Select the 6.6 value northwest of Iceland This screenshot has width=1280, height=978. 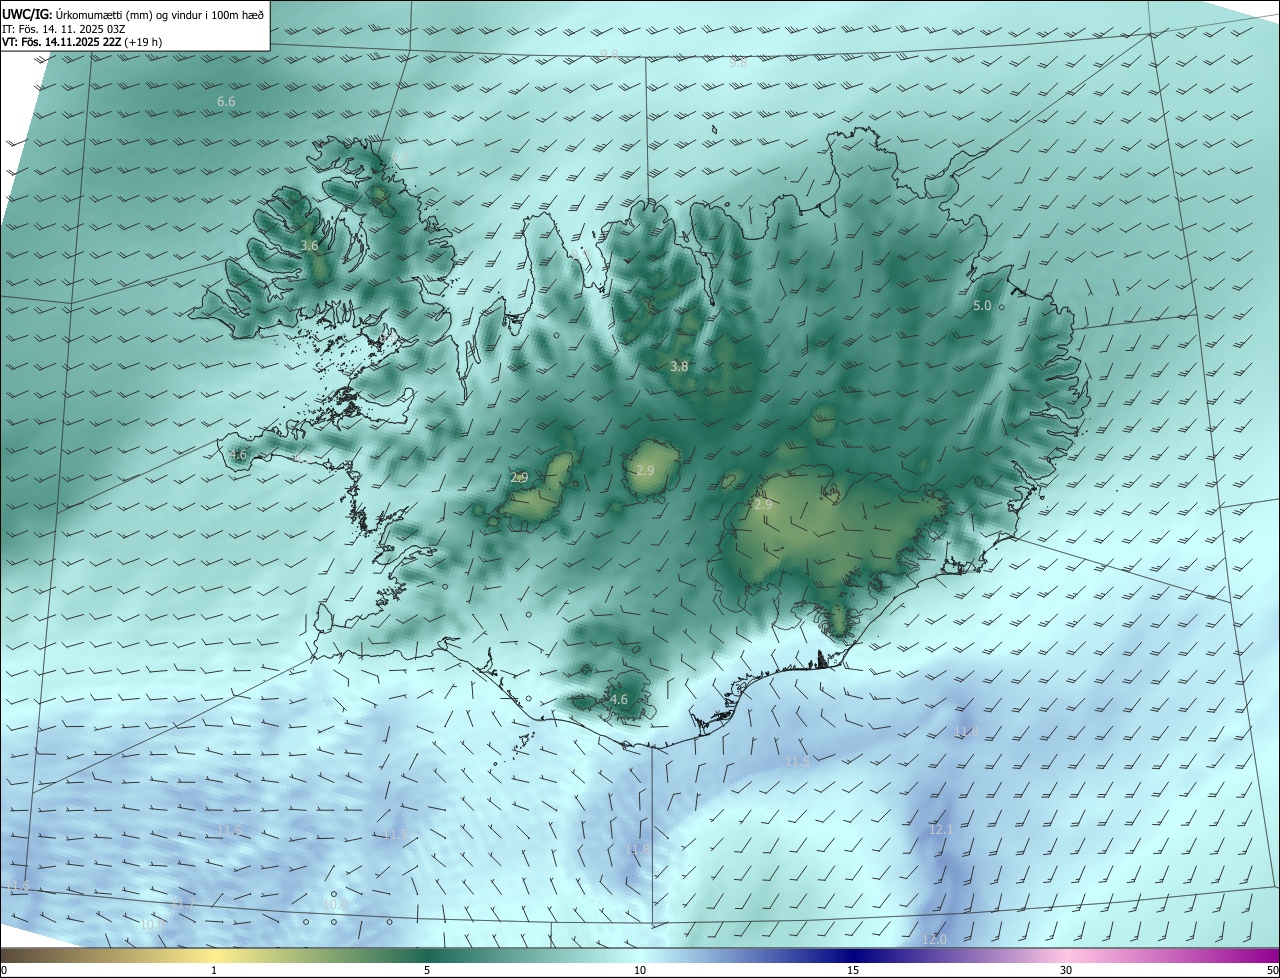coord(226,102)
